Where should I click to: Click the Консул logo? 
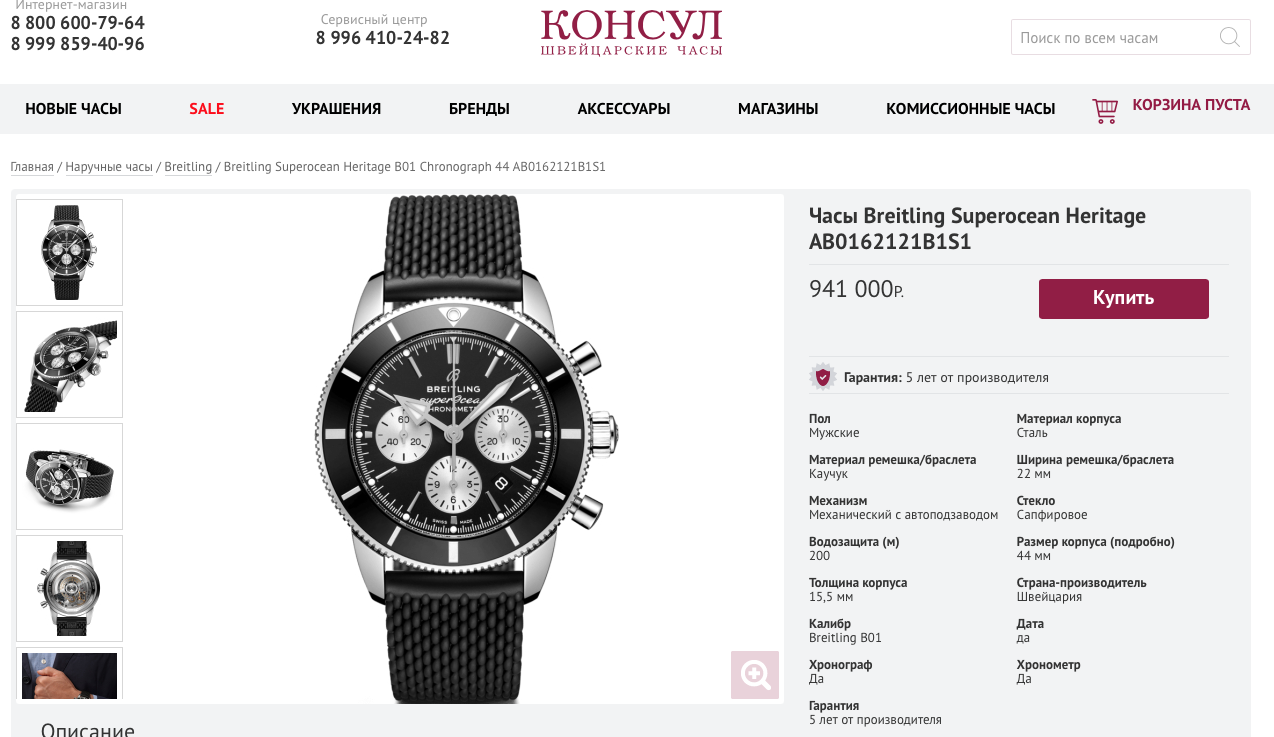pos(631,33)
